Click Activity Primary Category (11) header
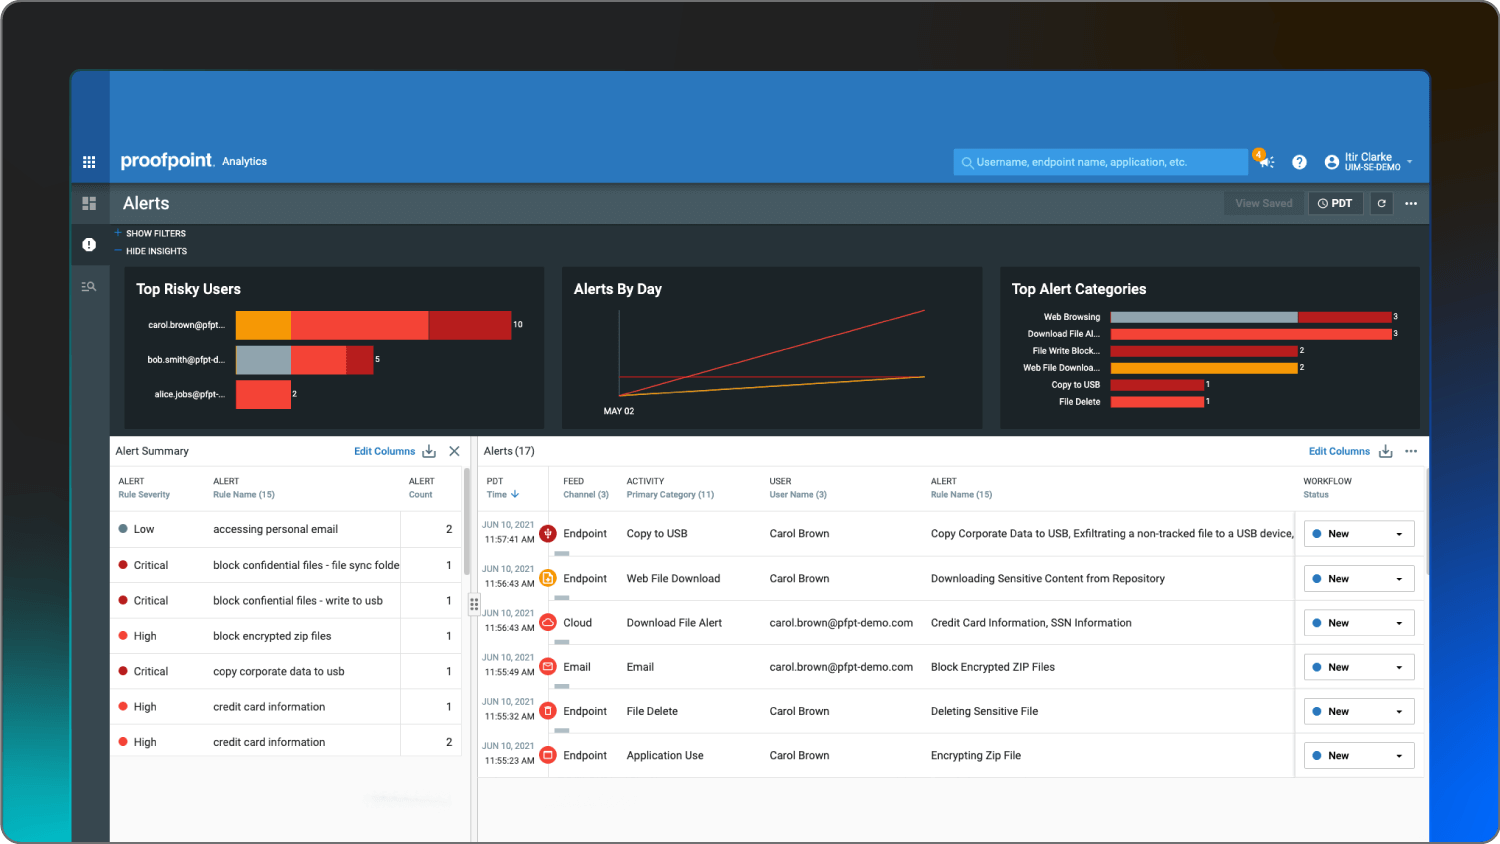 tap(670, 488)
